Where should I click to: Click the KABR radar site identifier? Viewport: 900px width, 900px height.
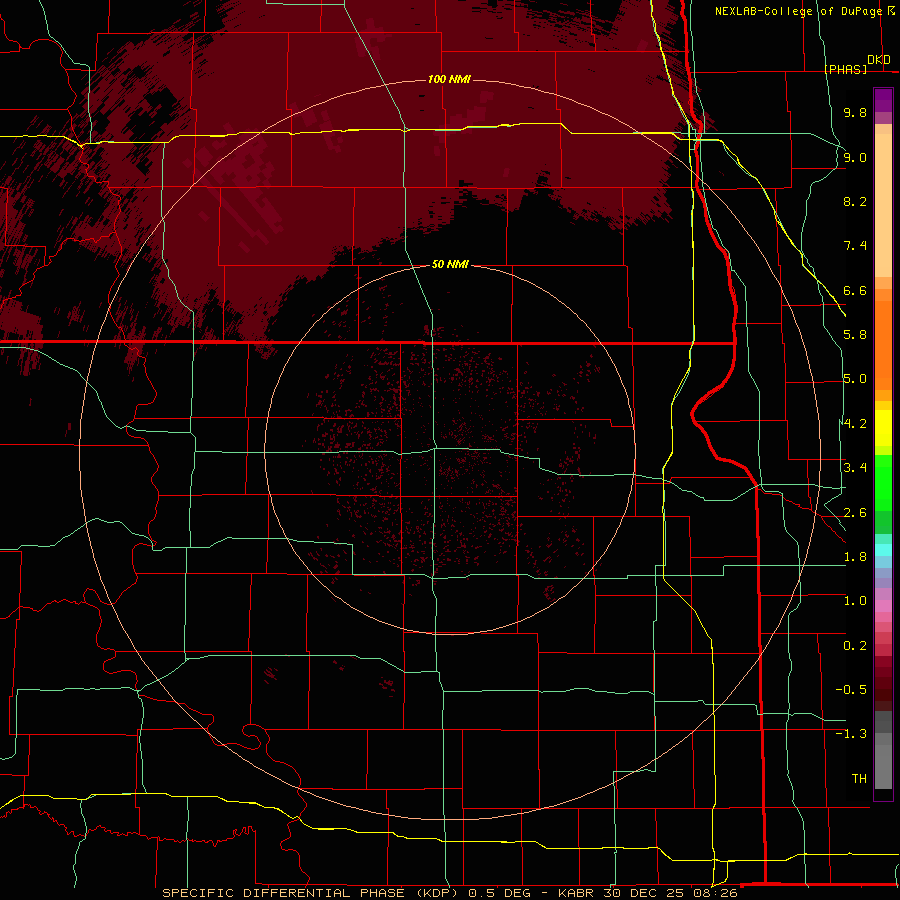click(576, 893)
